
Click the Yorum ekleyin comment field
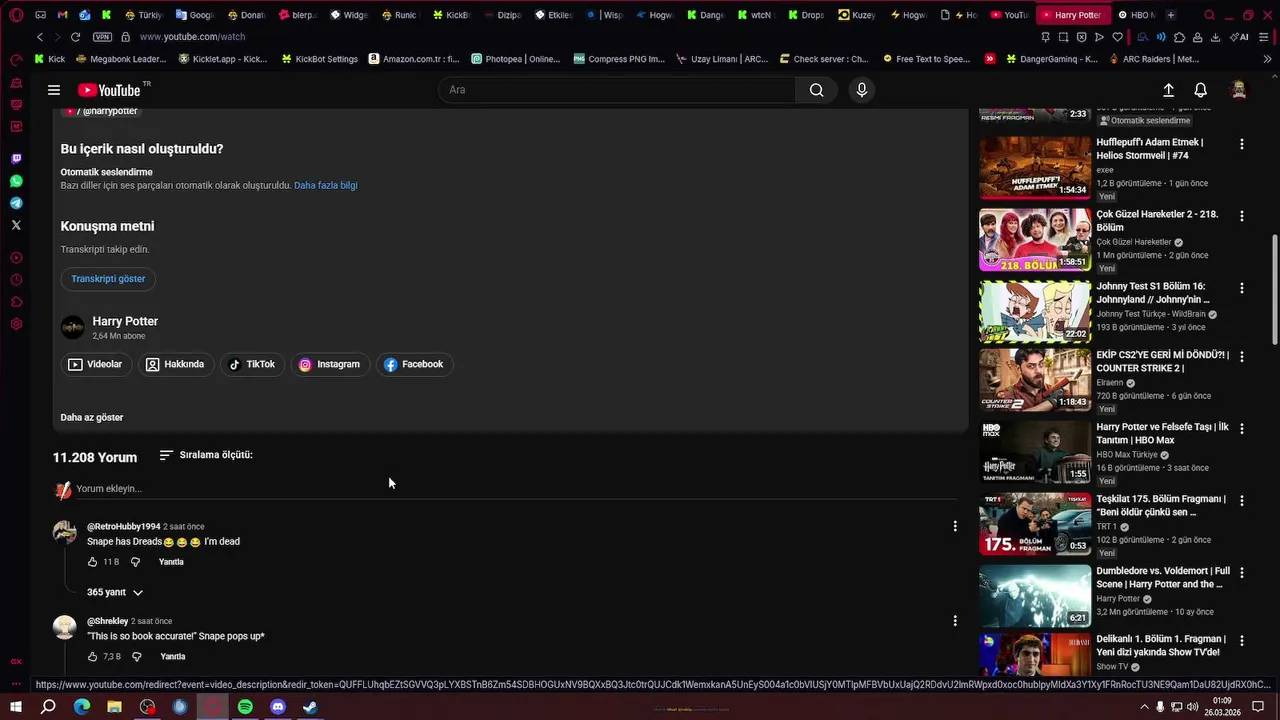point(517,489)
